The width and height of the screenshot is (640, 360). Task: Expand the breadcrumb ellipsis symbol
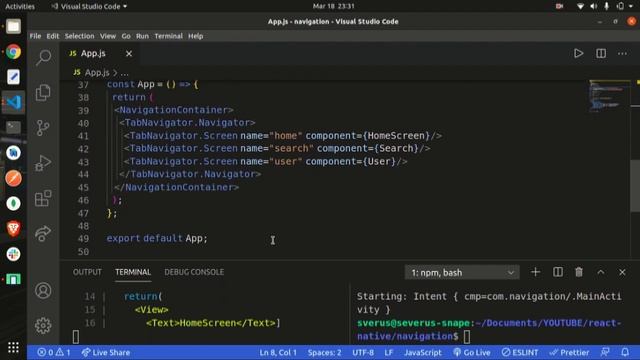124,73
